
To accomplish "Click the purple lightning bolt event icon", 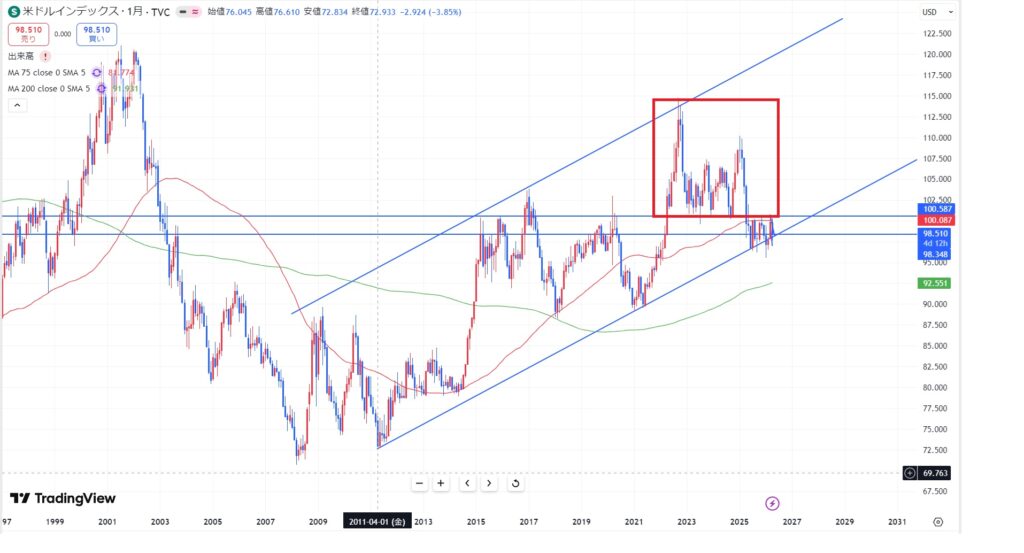I will pyautogui.click(x=772, y=503).
